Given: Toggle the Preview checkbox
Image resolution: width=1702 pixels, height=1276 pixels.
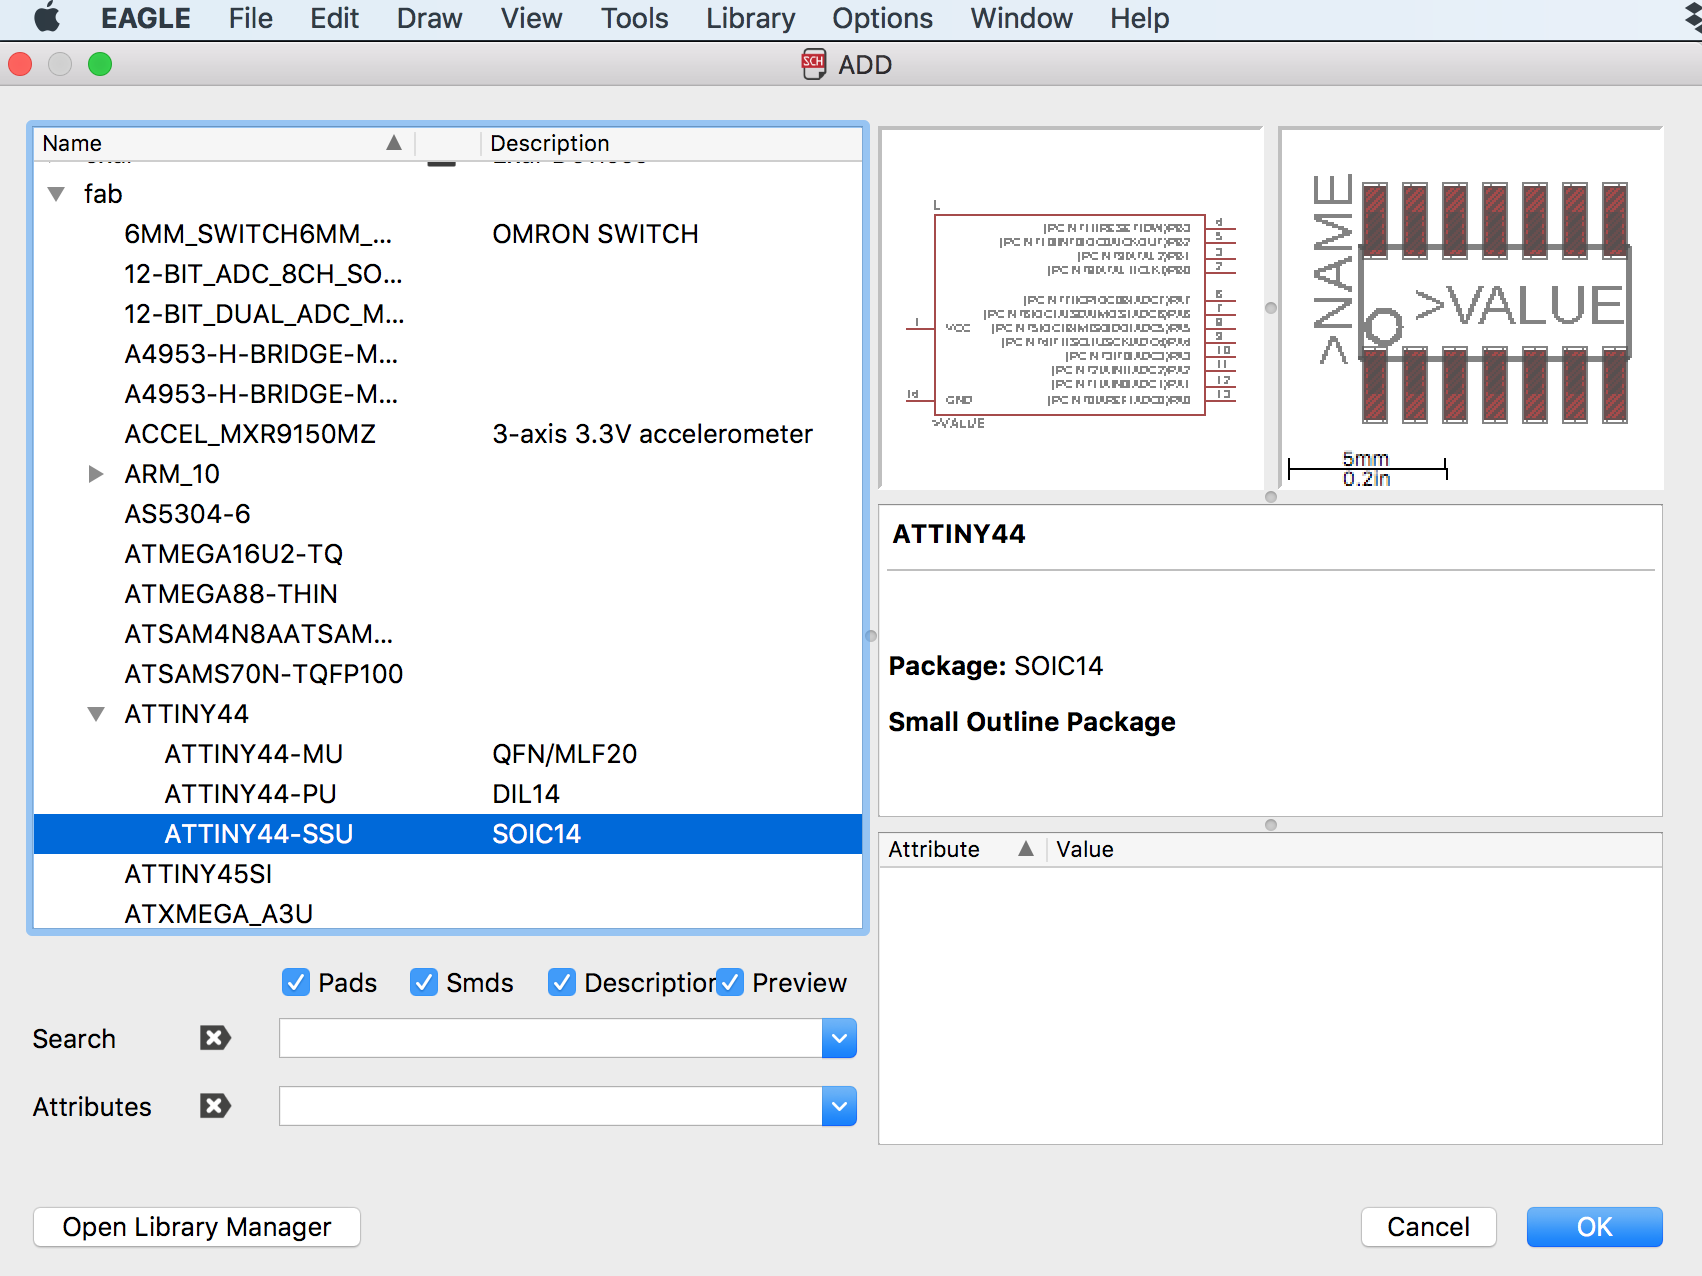Looking at the screenshot, I should tap(730, 983).
